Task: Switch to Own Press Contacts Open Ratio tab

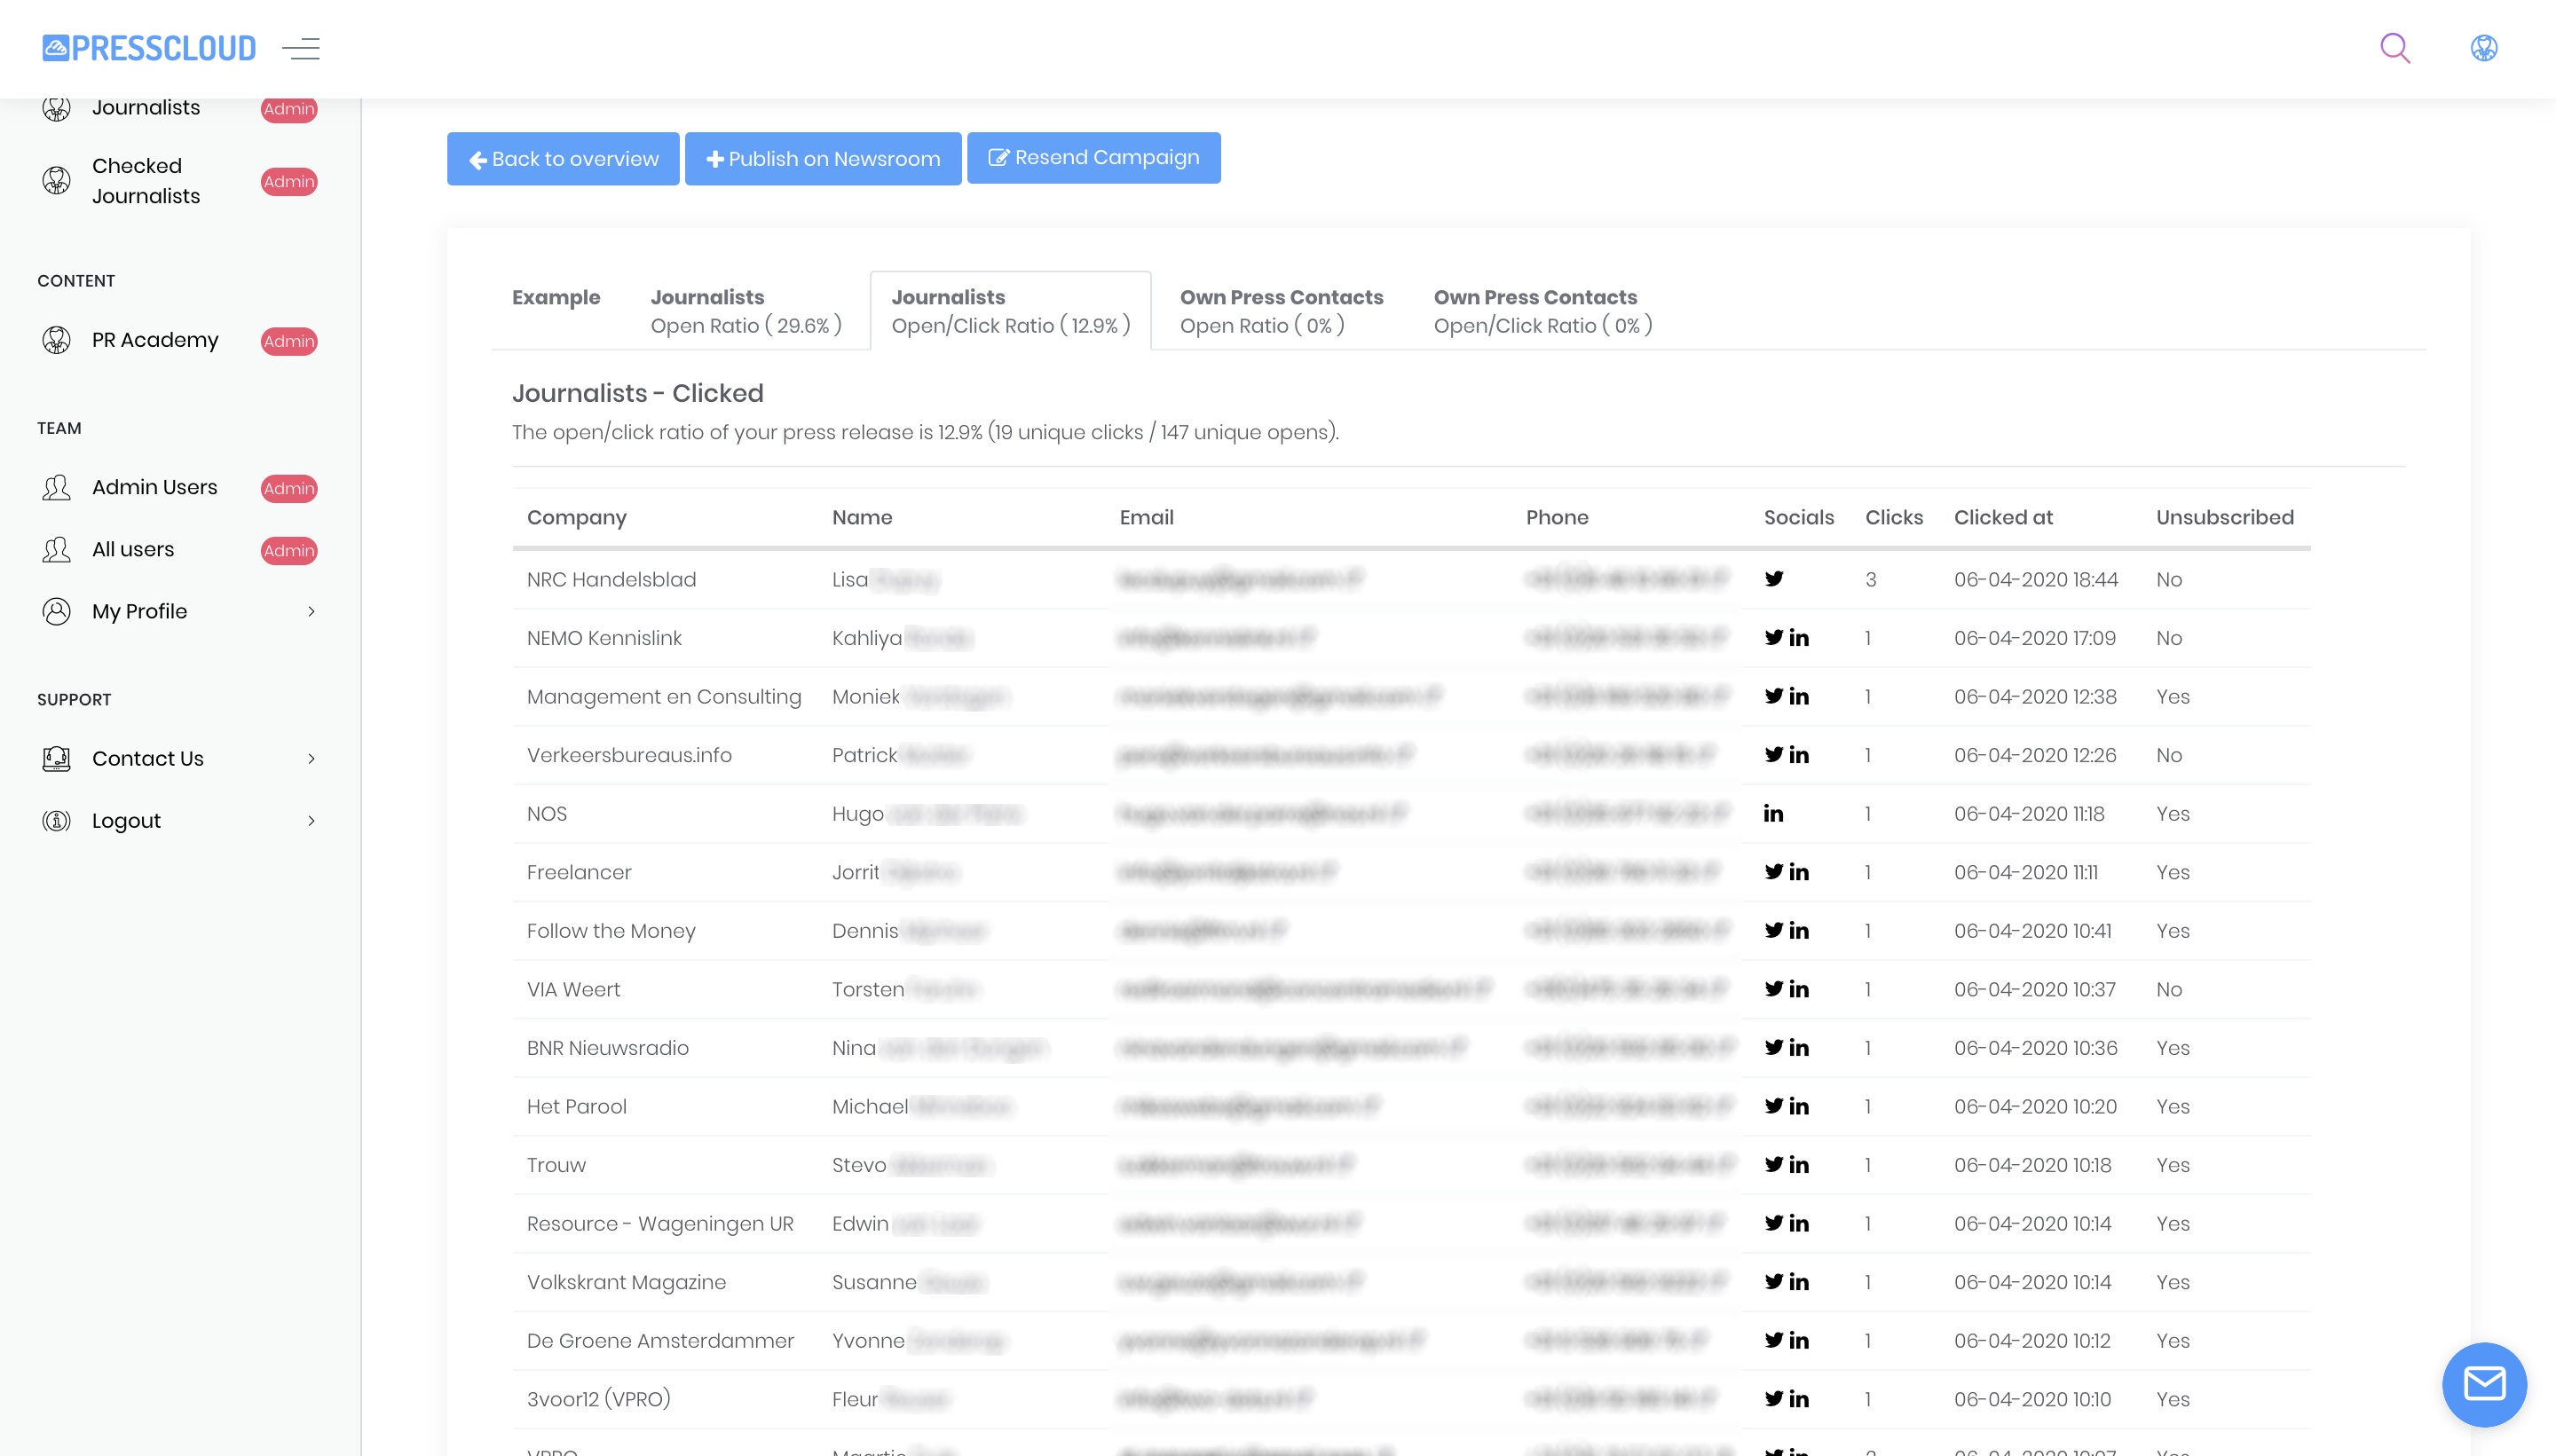Action: tap(1280, 311)
